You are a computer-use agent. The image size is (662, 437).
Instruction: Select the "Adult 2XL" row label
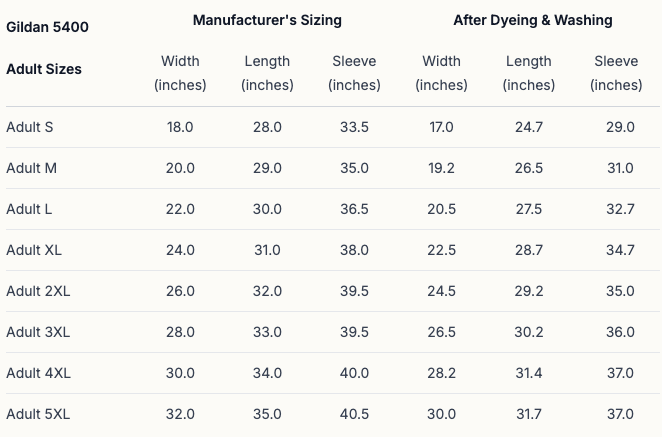click(38, 291)
